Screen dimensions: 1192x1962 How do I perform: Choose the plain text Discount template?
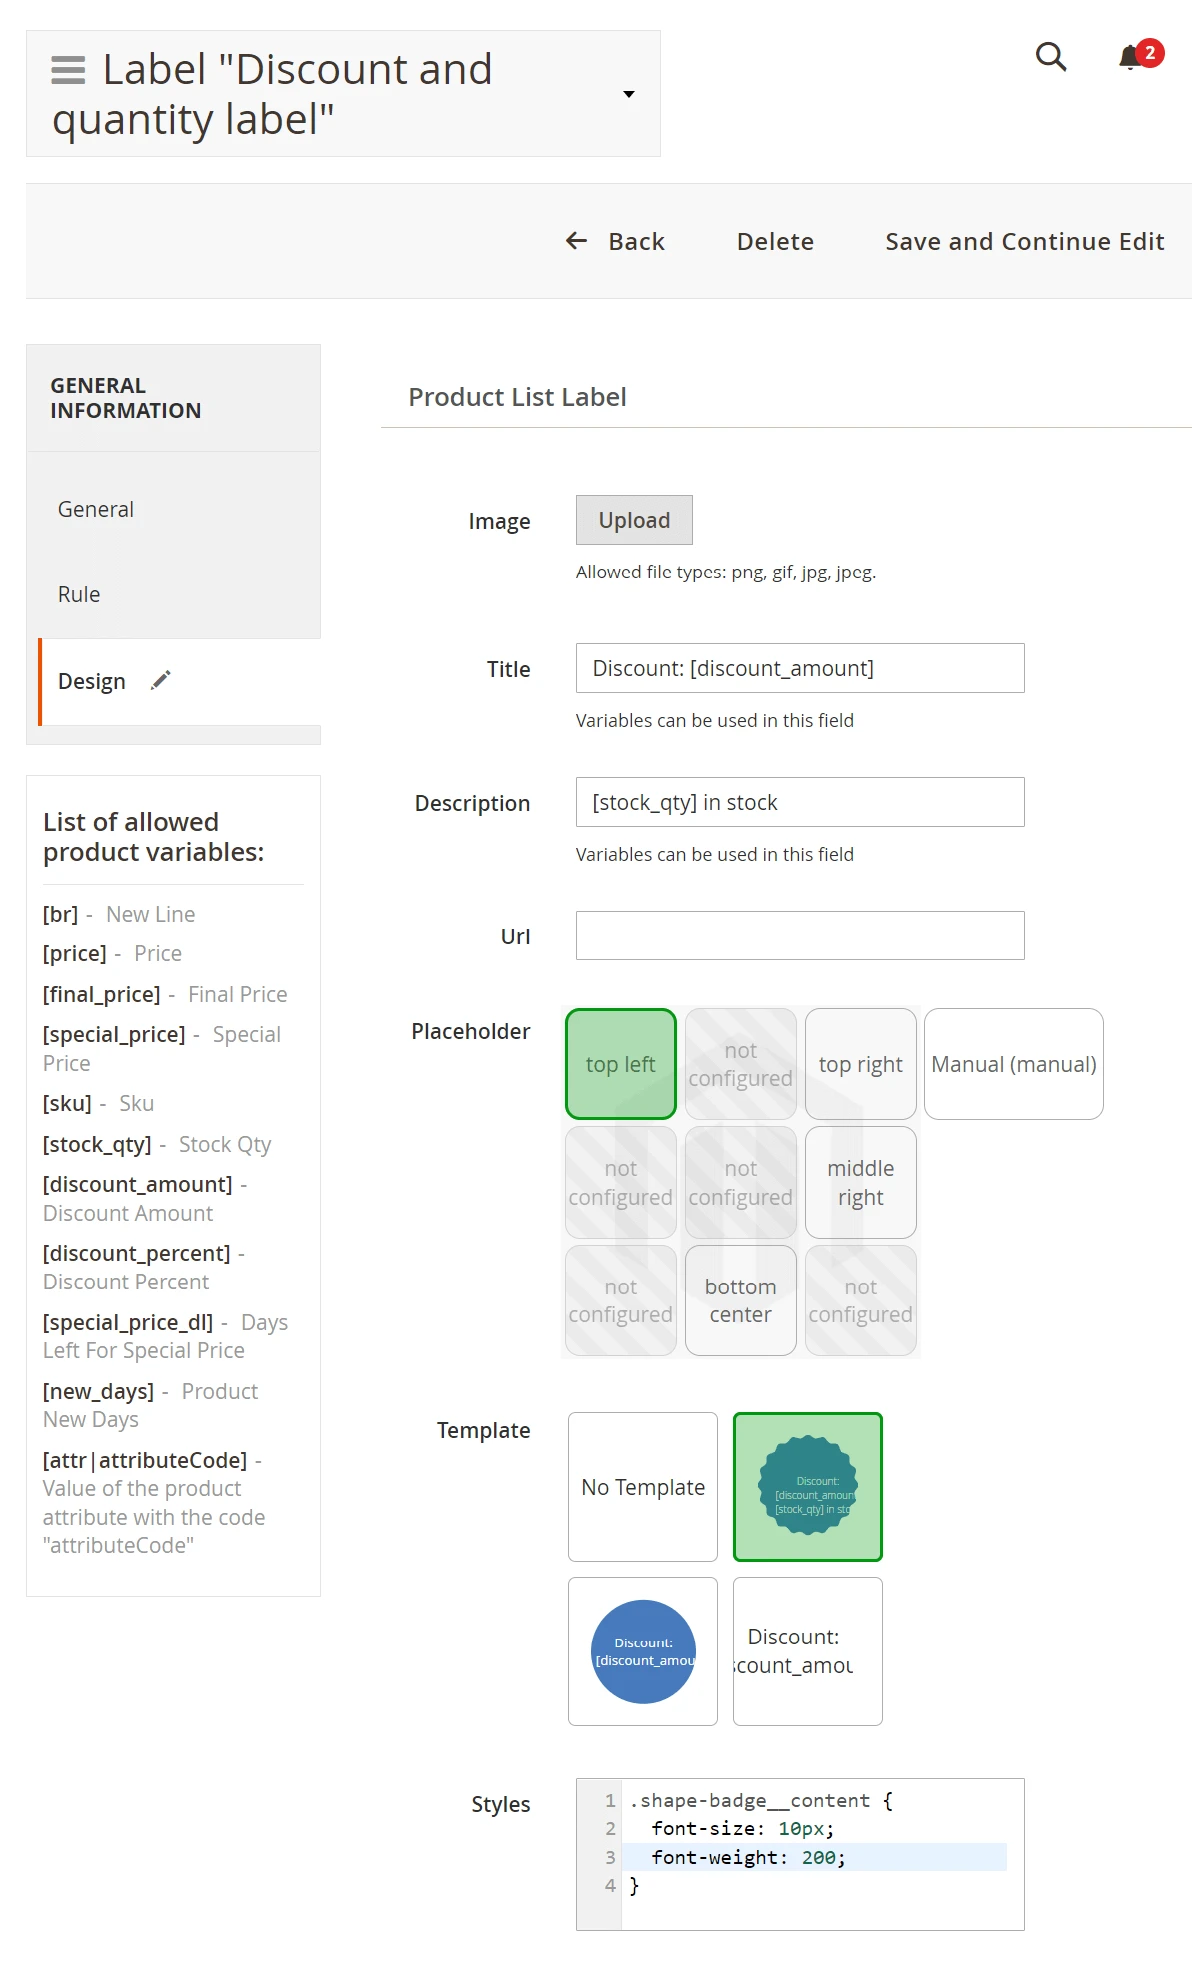[x=808, y=1652]
